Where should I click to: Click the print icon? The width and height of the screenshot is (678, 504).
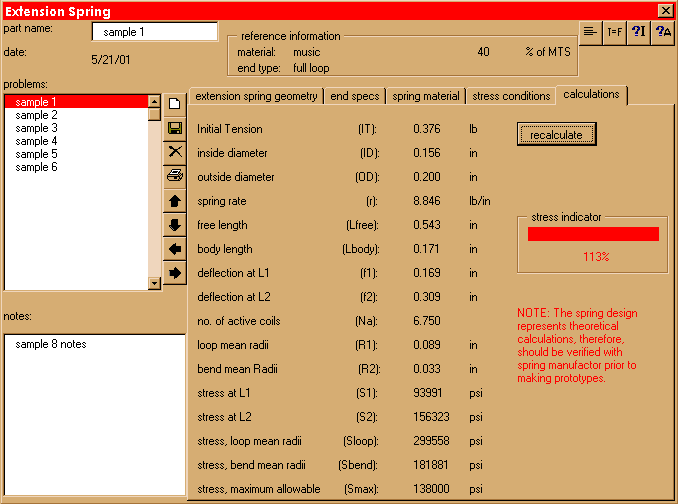click(175, 176)
